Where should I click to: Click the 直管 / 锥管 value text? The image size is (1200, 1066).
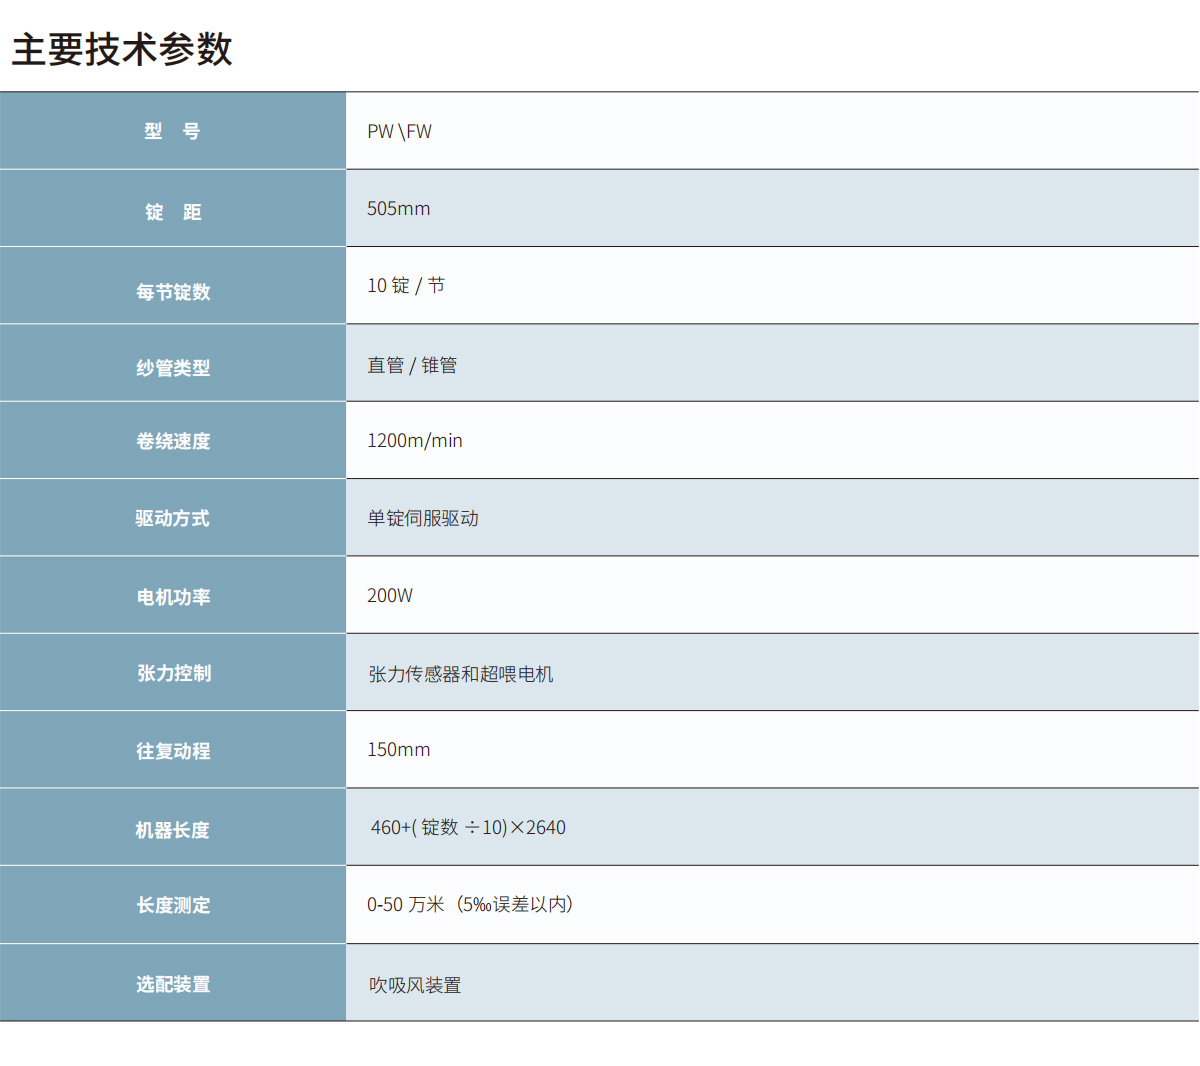411,363
